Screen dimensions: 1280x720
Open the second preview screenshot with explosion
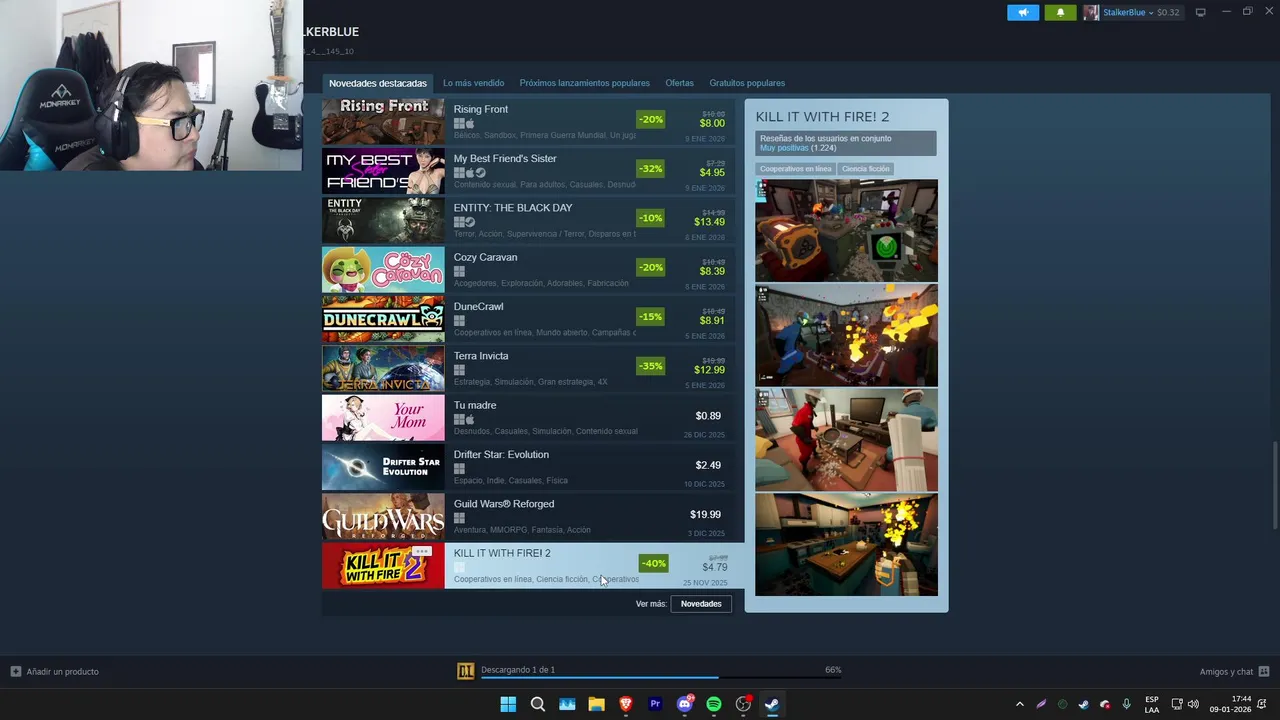click(x=846, y=335)
